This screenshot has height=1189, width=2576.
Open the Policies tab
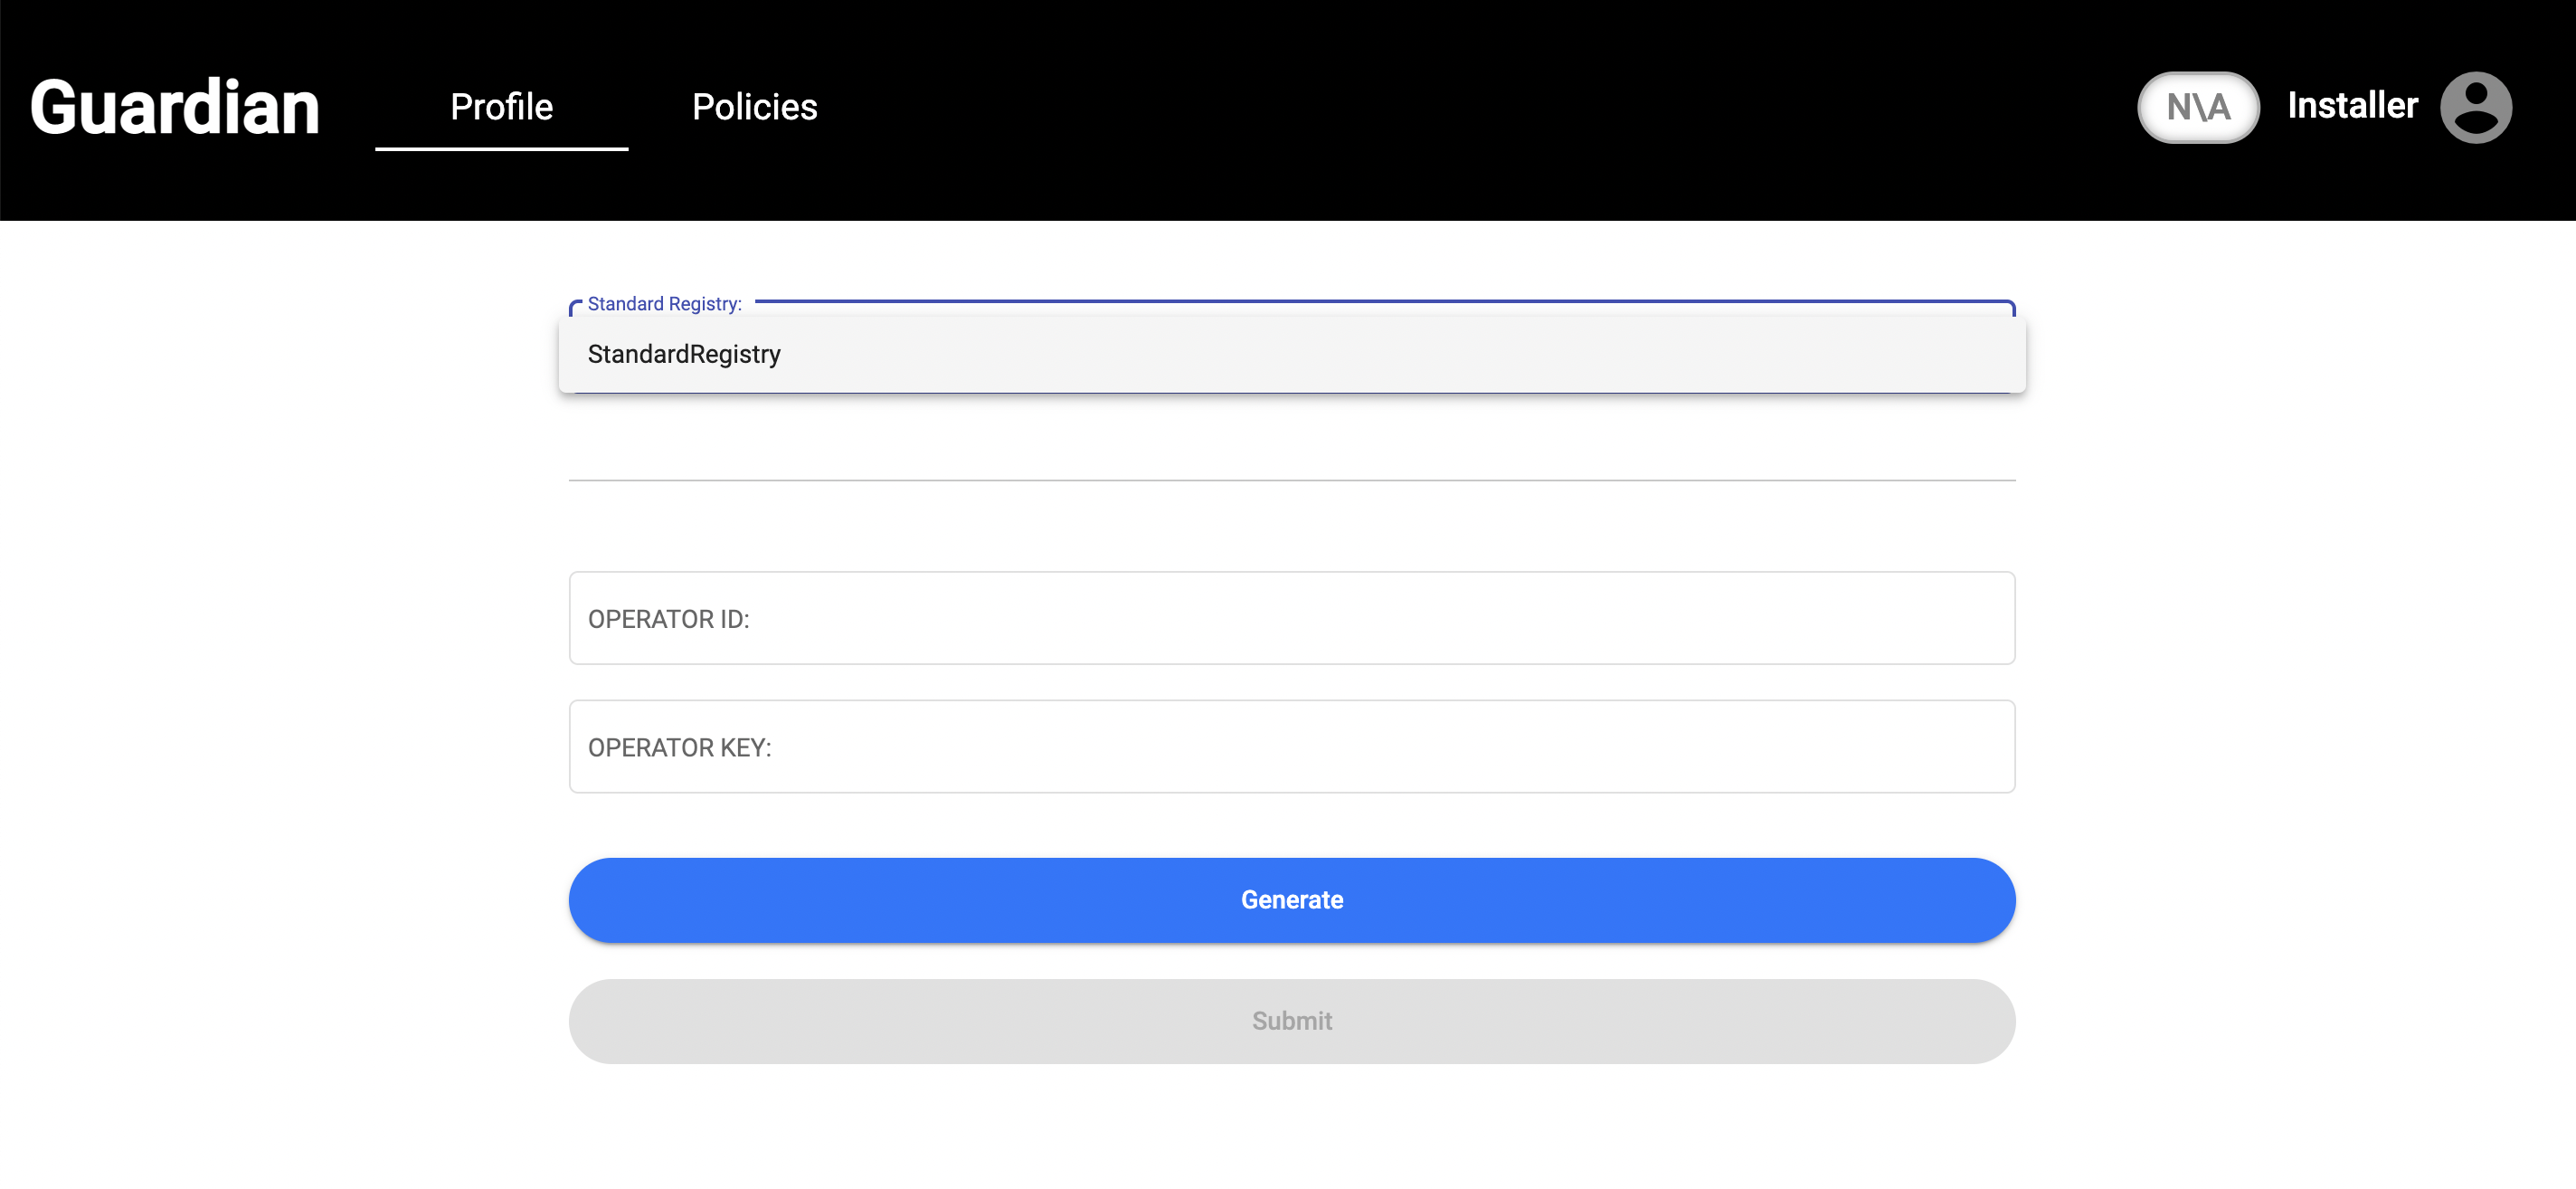click(x=754, y=107)
